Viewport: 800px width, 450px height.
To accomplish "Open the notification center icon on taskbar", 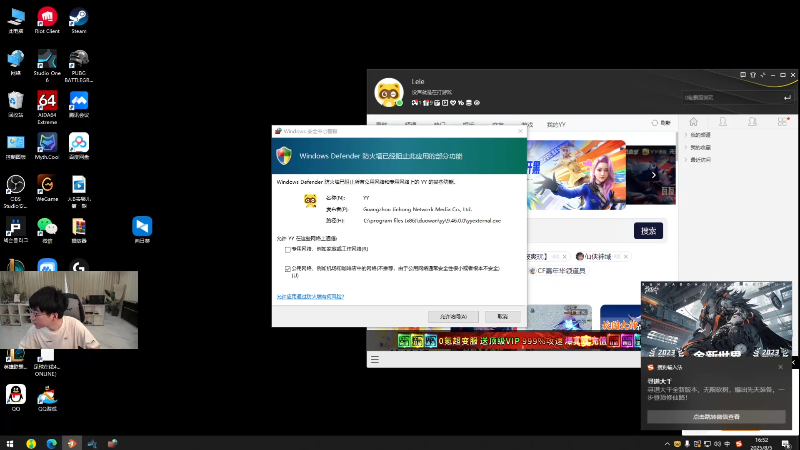I will tap(786, 443).
